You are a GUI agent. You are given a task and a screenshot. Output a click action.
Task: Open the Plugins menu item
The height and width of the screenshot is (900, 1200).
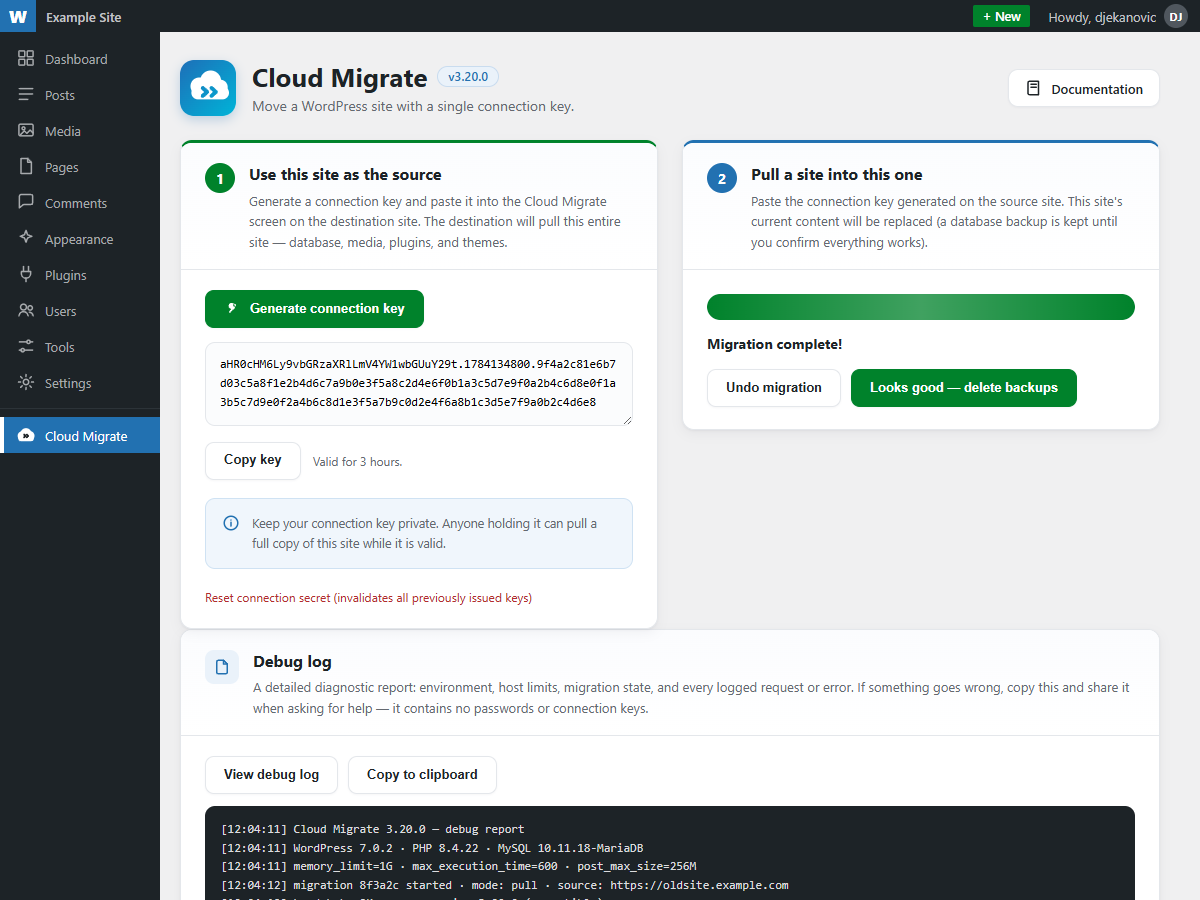80,275
